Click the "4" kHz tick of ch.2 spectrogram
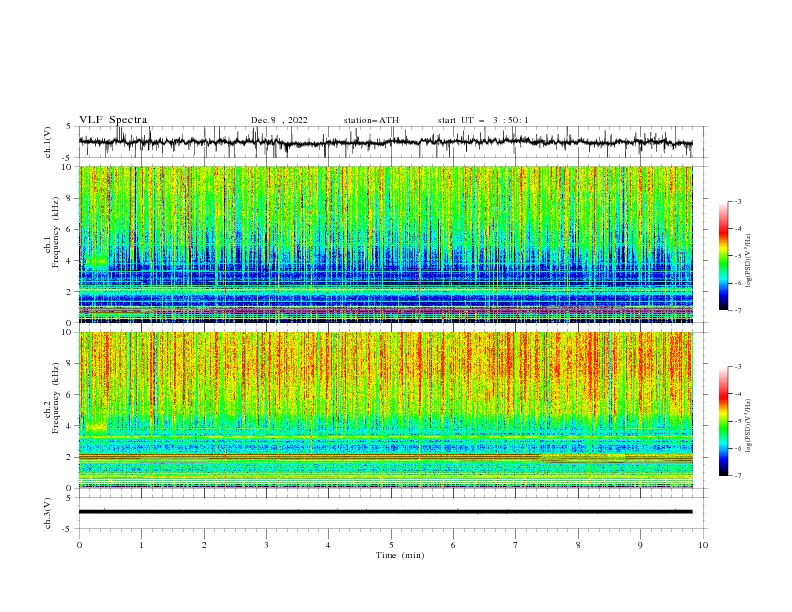792x612 pixels. [x=71, y=426]
